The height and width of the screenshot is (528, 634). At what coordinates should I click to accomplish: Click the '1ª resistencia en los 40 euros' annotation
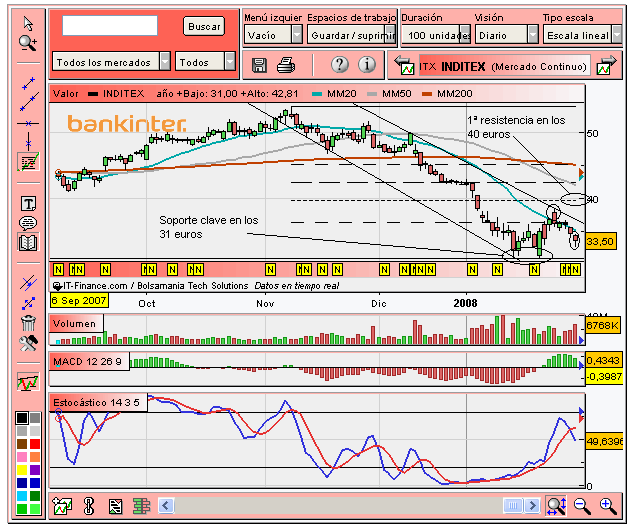click(x=516, y=127)
